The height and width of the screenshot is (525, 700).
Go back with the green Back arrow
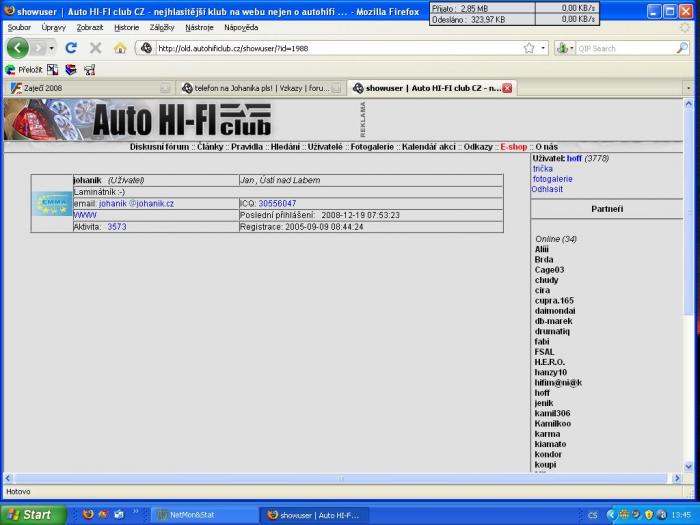point(18,48)
